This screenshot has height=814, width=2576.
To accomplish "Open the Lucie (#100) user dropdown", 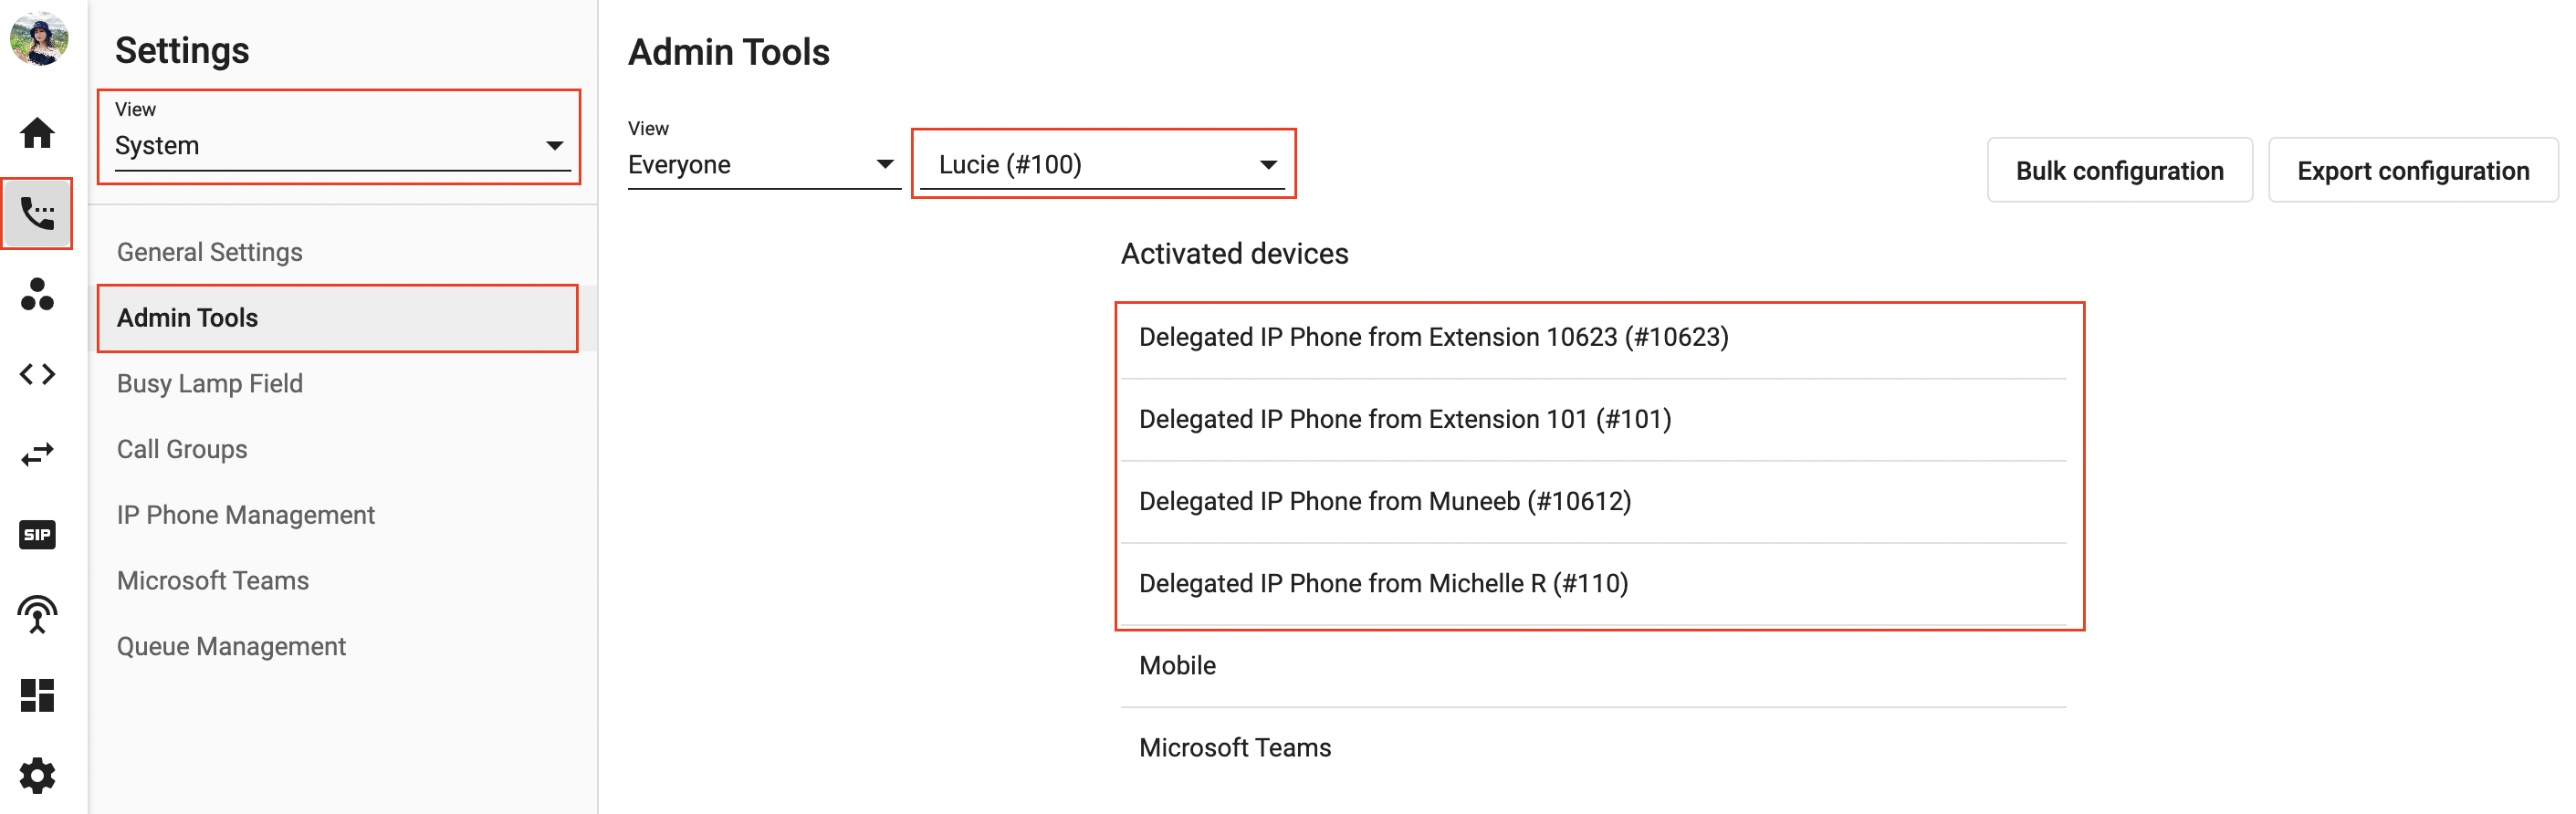I will point(1104,165).
